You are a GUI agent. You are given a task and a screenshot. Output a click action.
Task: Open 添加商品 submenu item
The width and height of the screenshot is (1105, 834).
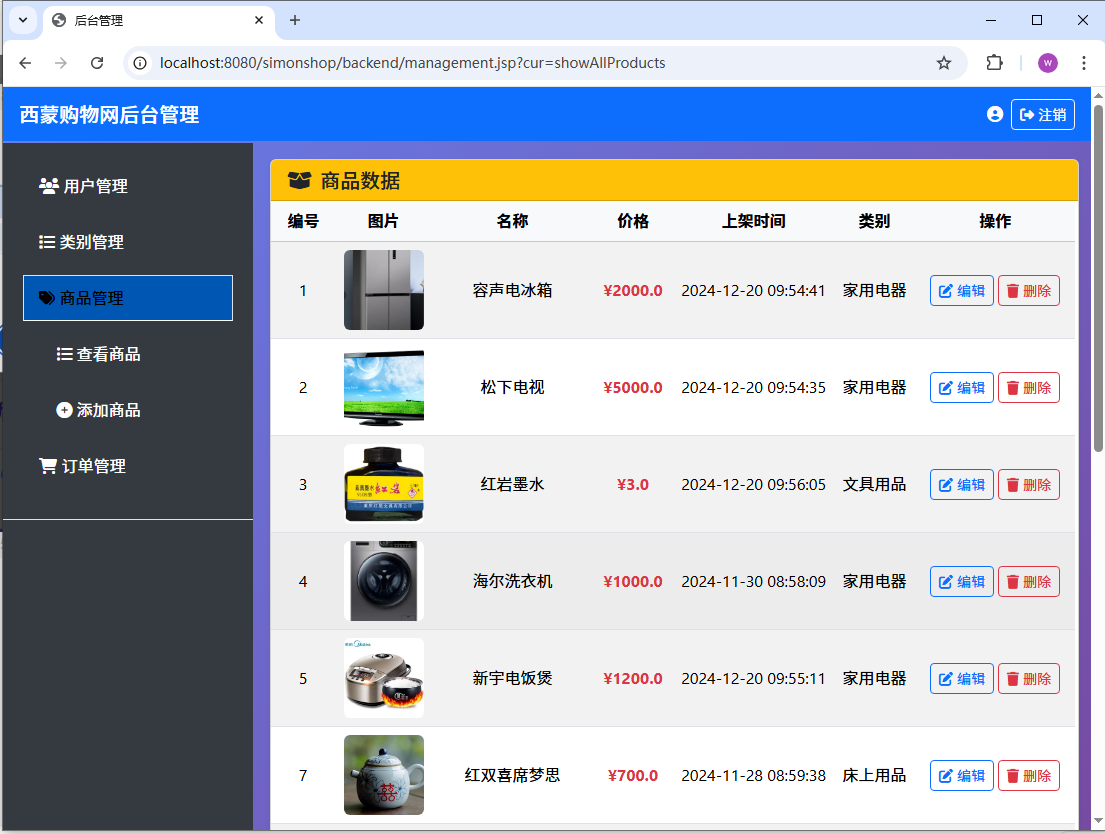point(98,410)
